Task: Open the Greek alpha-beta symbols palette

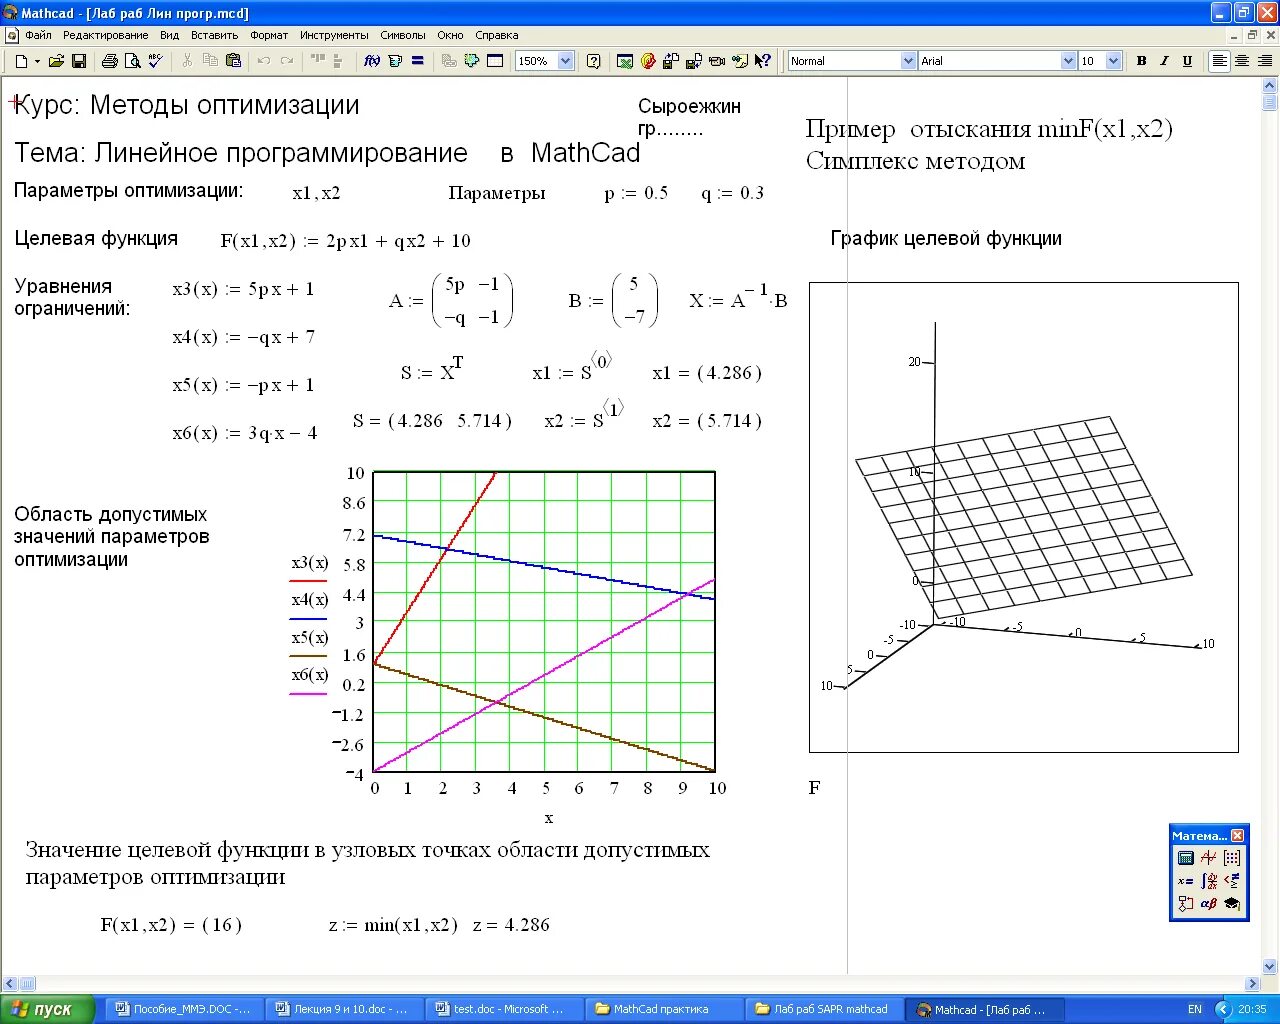Action: click(1209, 904)
